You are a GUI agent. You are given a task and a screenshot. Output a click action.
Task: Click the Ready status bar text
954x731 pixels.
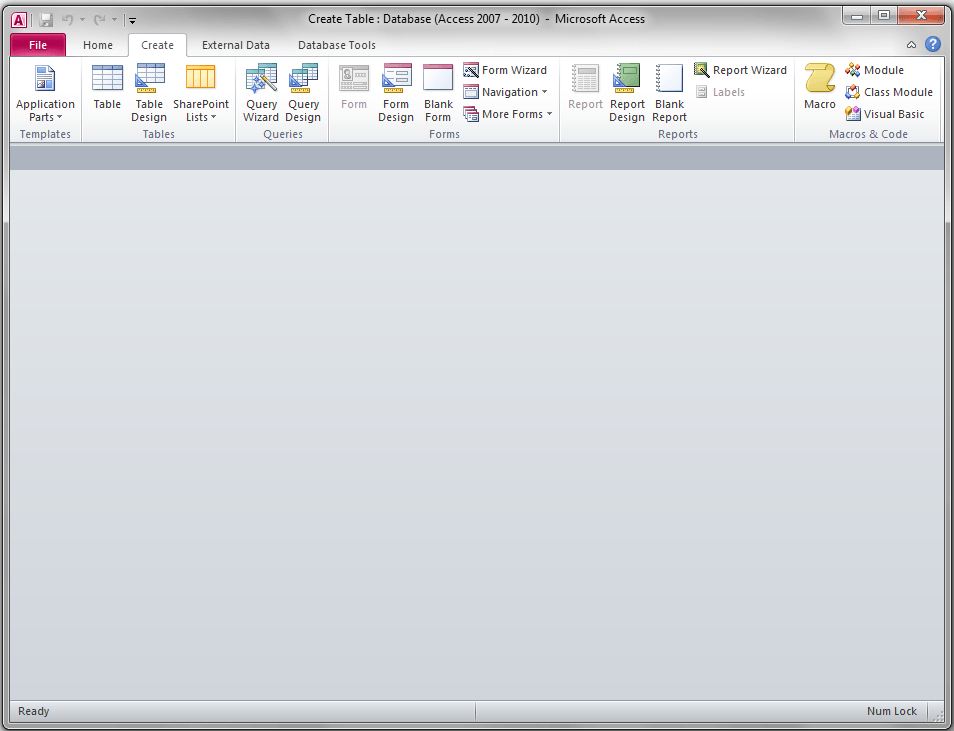(x=33, y=711)
